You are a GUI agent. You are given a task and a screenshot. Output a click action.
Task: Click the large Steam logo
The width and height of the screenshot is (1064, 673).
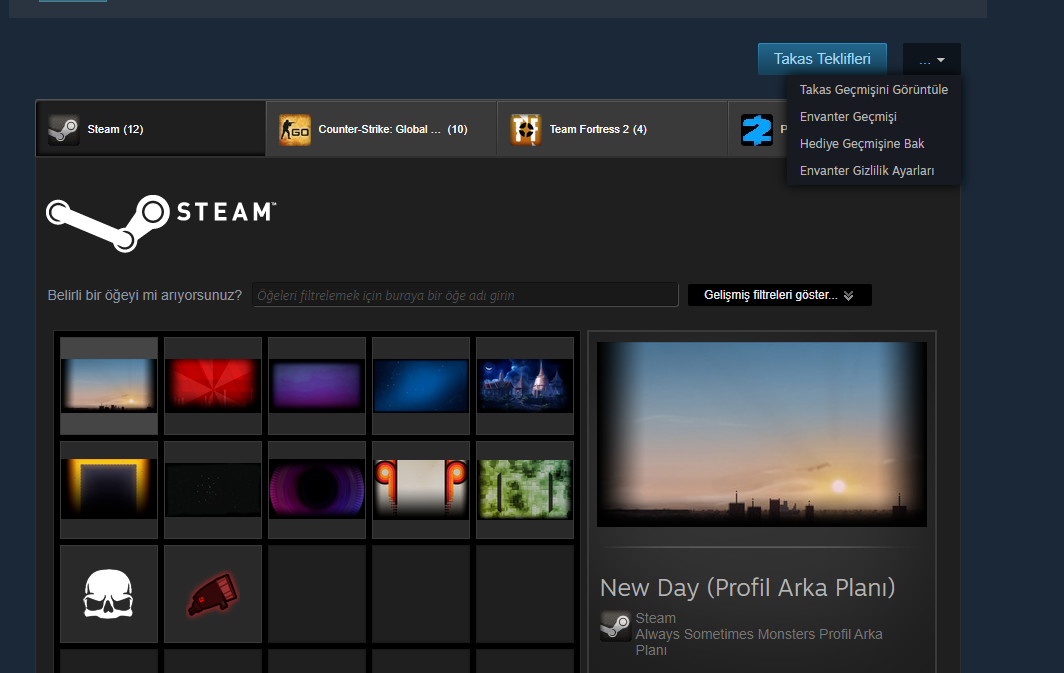[x=161, y=223]
